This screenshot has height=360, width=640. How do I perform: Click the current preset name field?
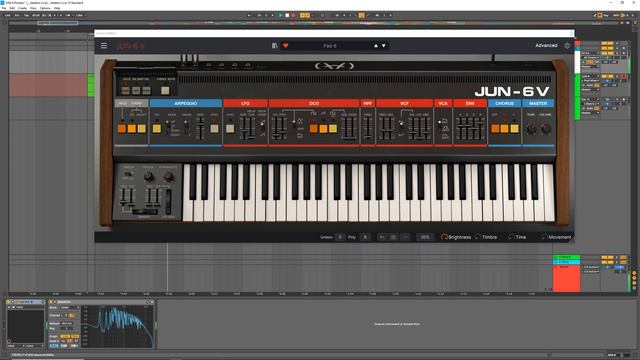[x=330, y=46]
